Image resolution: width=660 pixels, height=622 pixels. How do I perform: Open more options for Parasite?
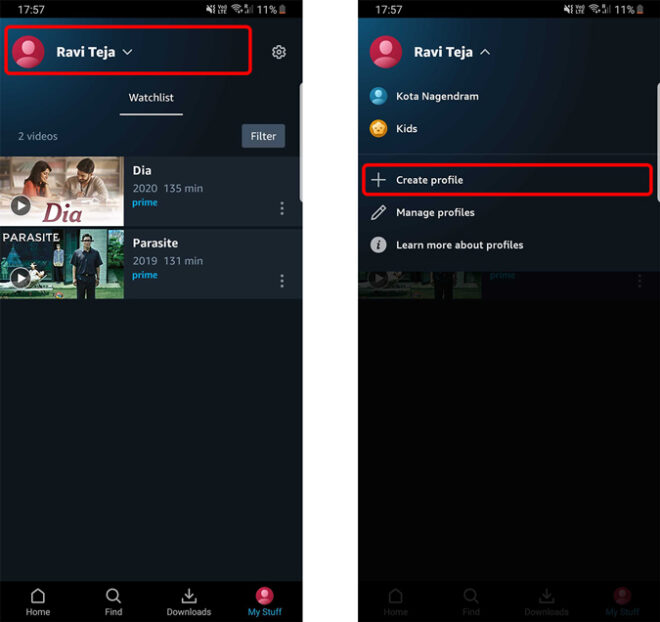point(282,281)
